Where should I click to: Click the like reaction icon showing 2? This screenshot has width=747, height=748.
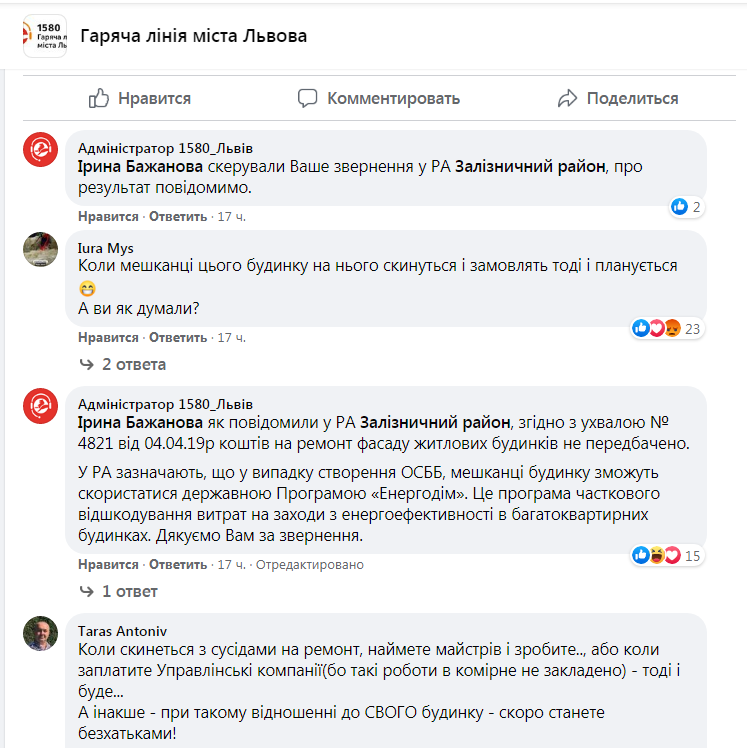[680, 207]
